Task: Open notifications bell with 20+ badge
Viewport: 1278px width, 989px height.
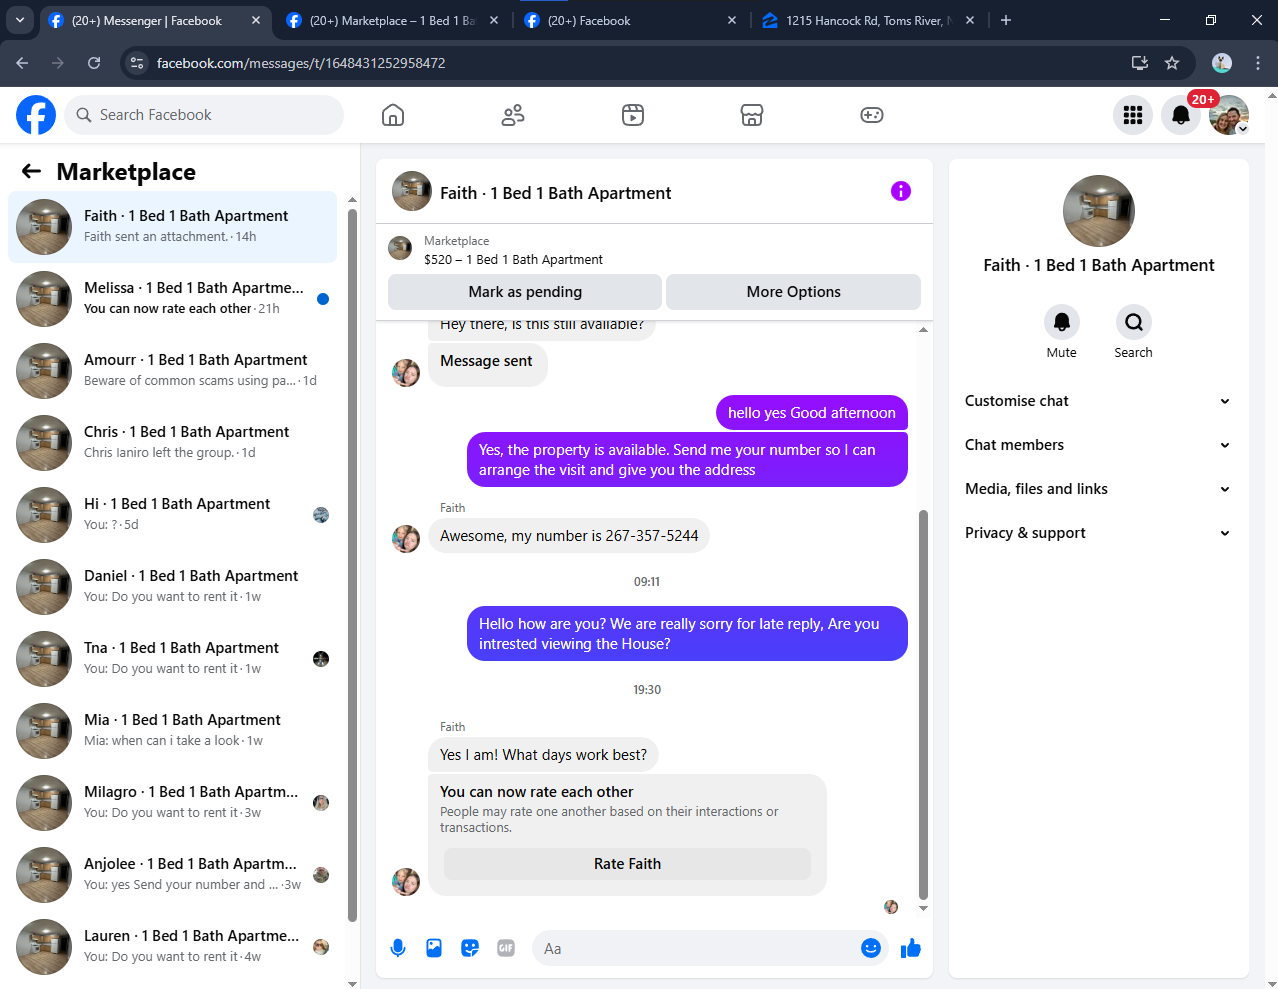Action: click(1181, 115)
